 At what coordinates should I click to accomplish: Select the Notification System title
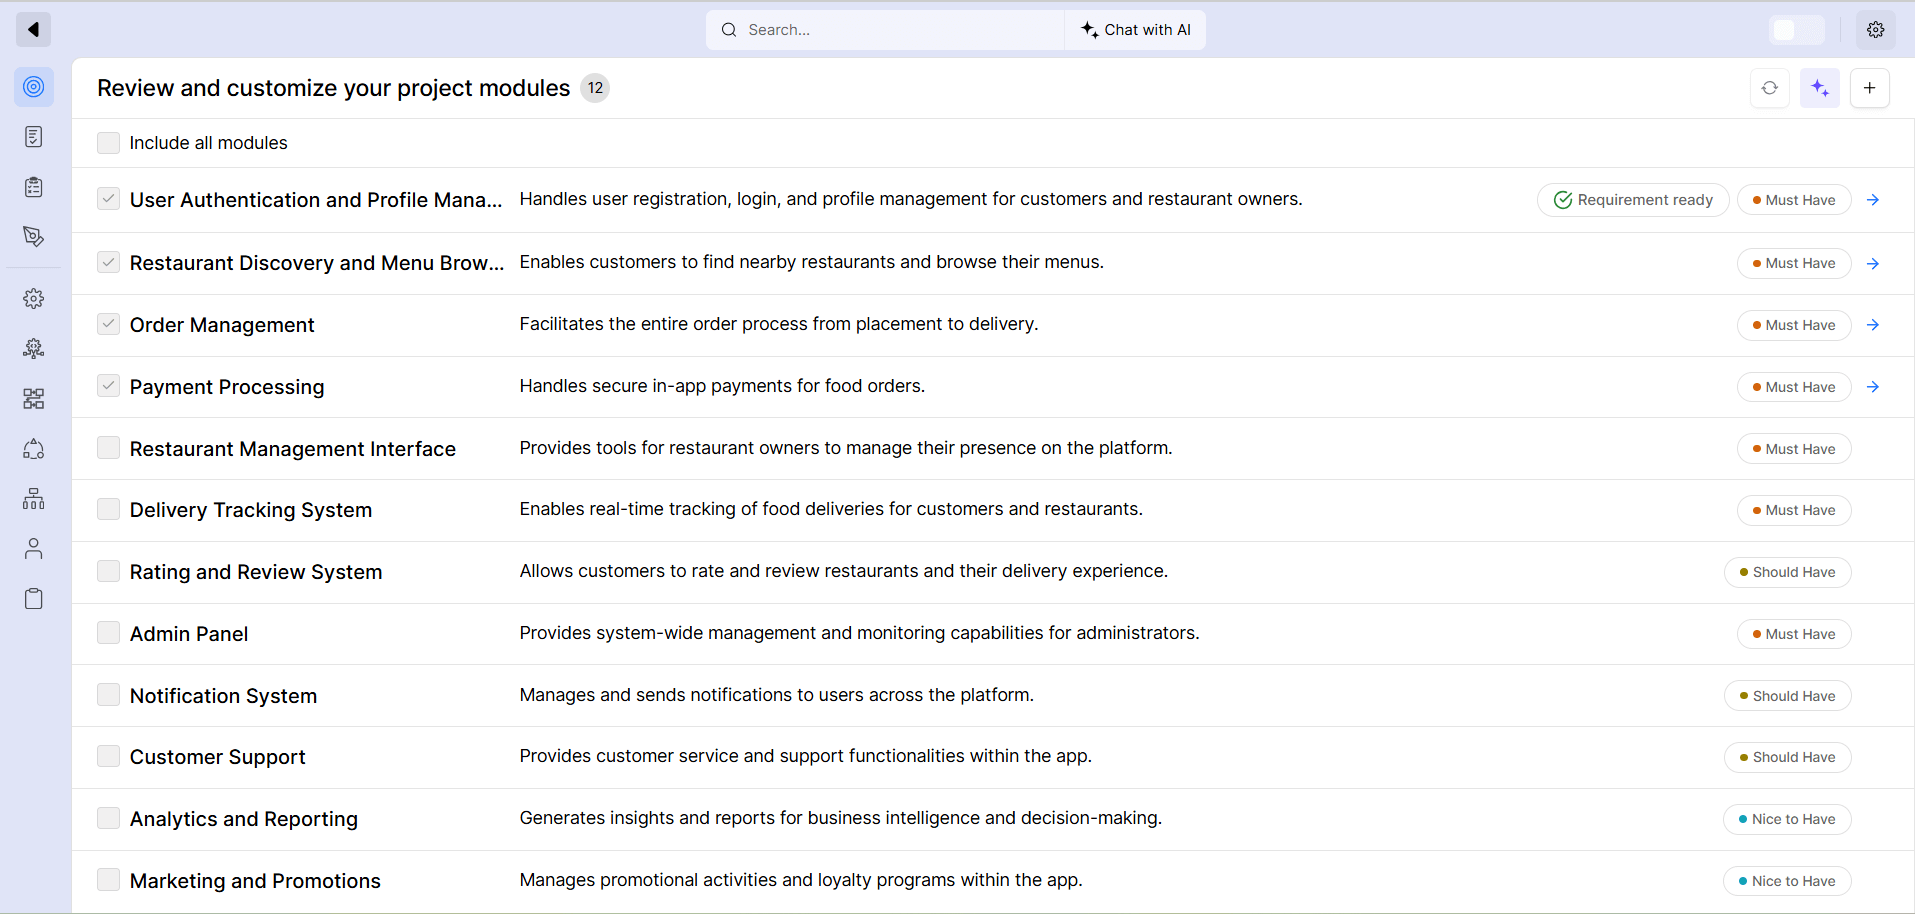[223, 696]
